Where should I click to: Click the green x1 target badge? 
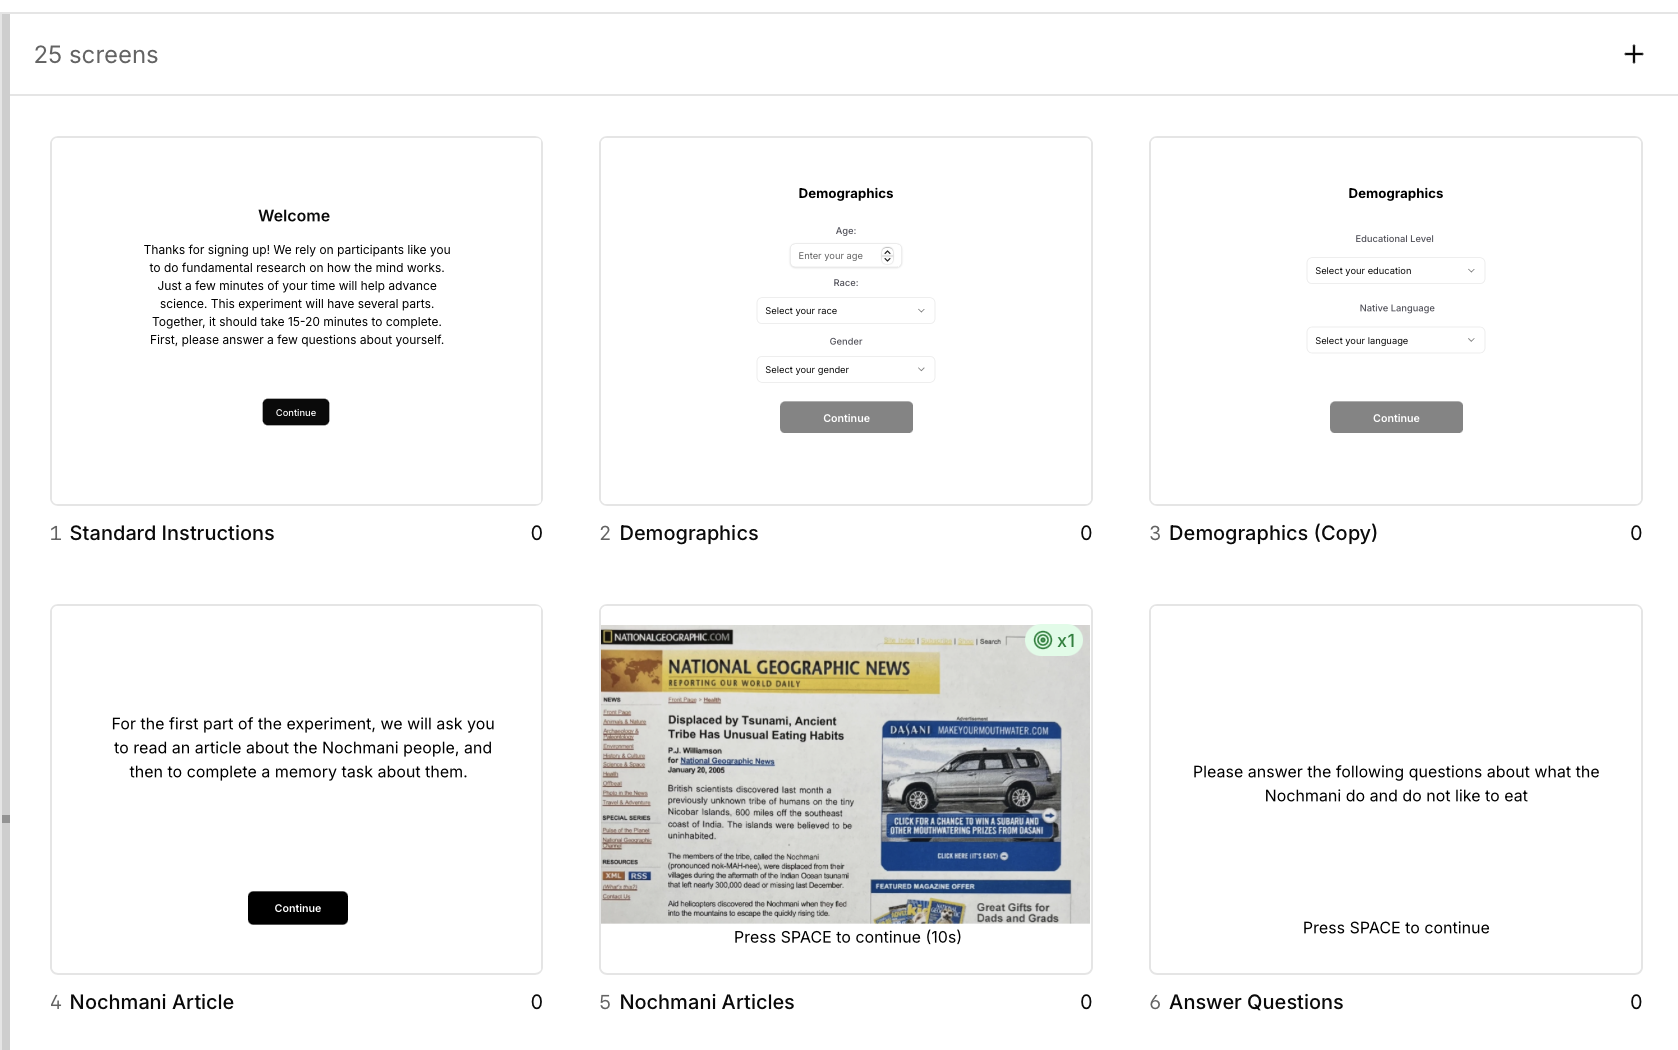point(1055,640)
